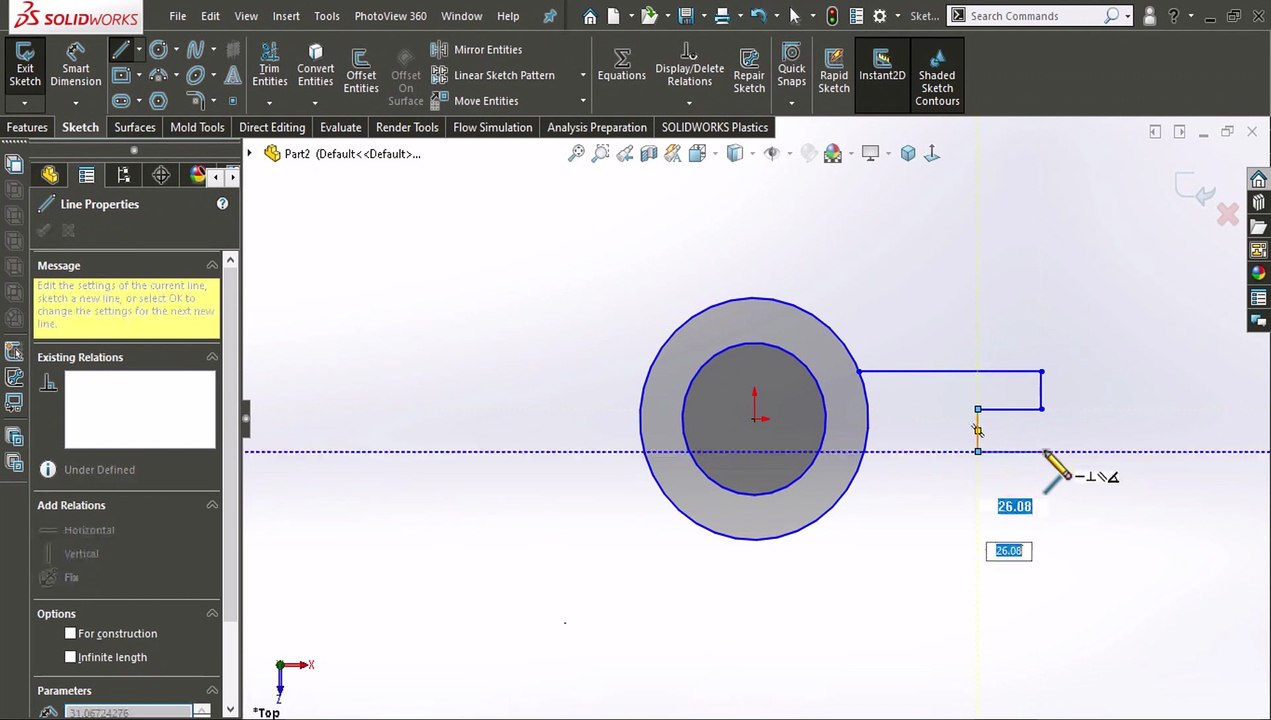Image resolution: width=1271 pixels, height=720 pixels.
Task: Open PropertyManager tab in left panel
Action: pos(87,176)
